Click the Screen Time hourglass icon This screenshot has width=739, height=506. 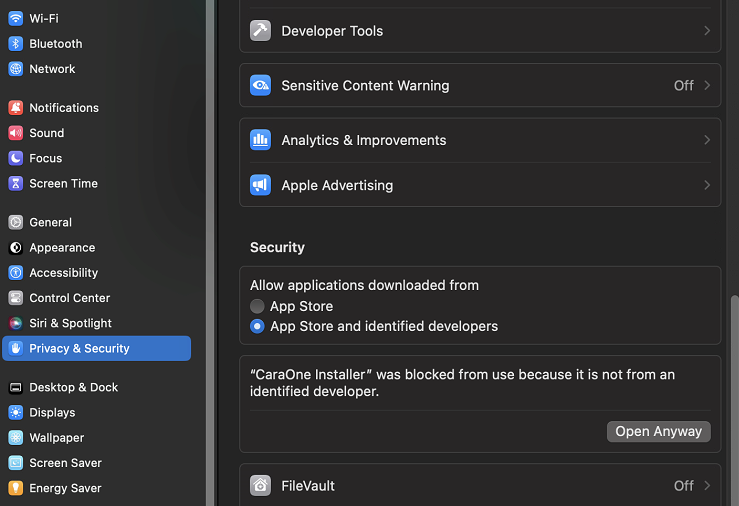[16, 183]
